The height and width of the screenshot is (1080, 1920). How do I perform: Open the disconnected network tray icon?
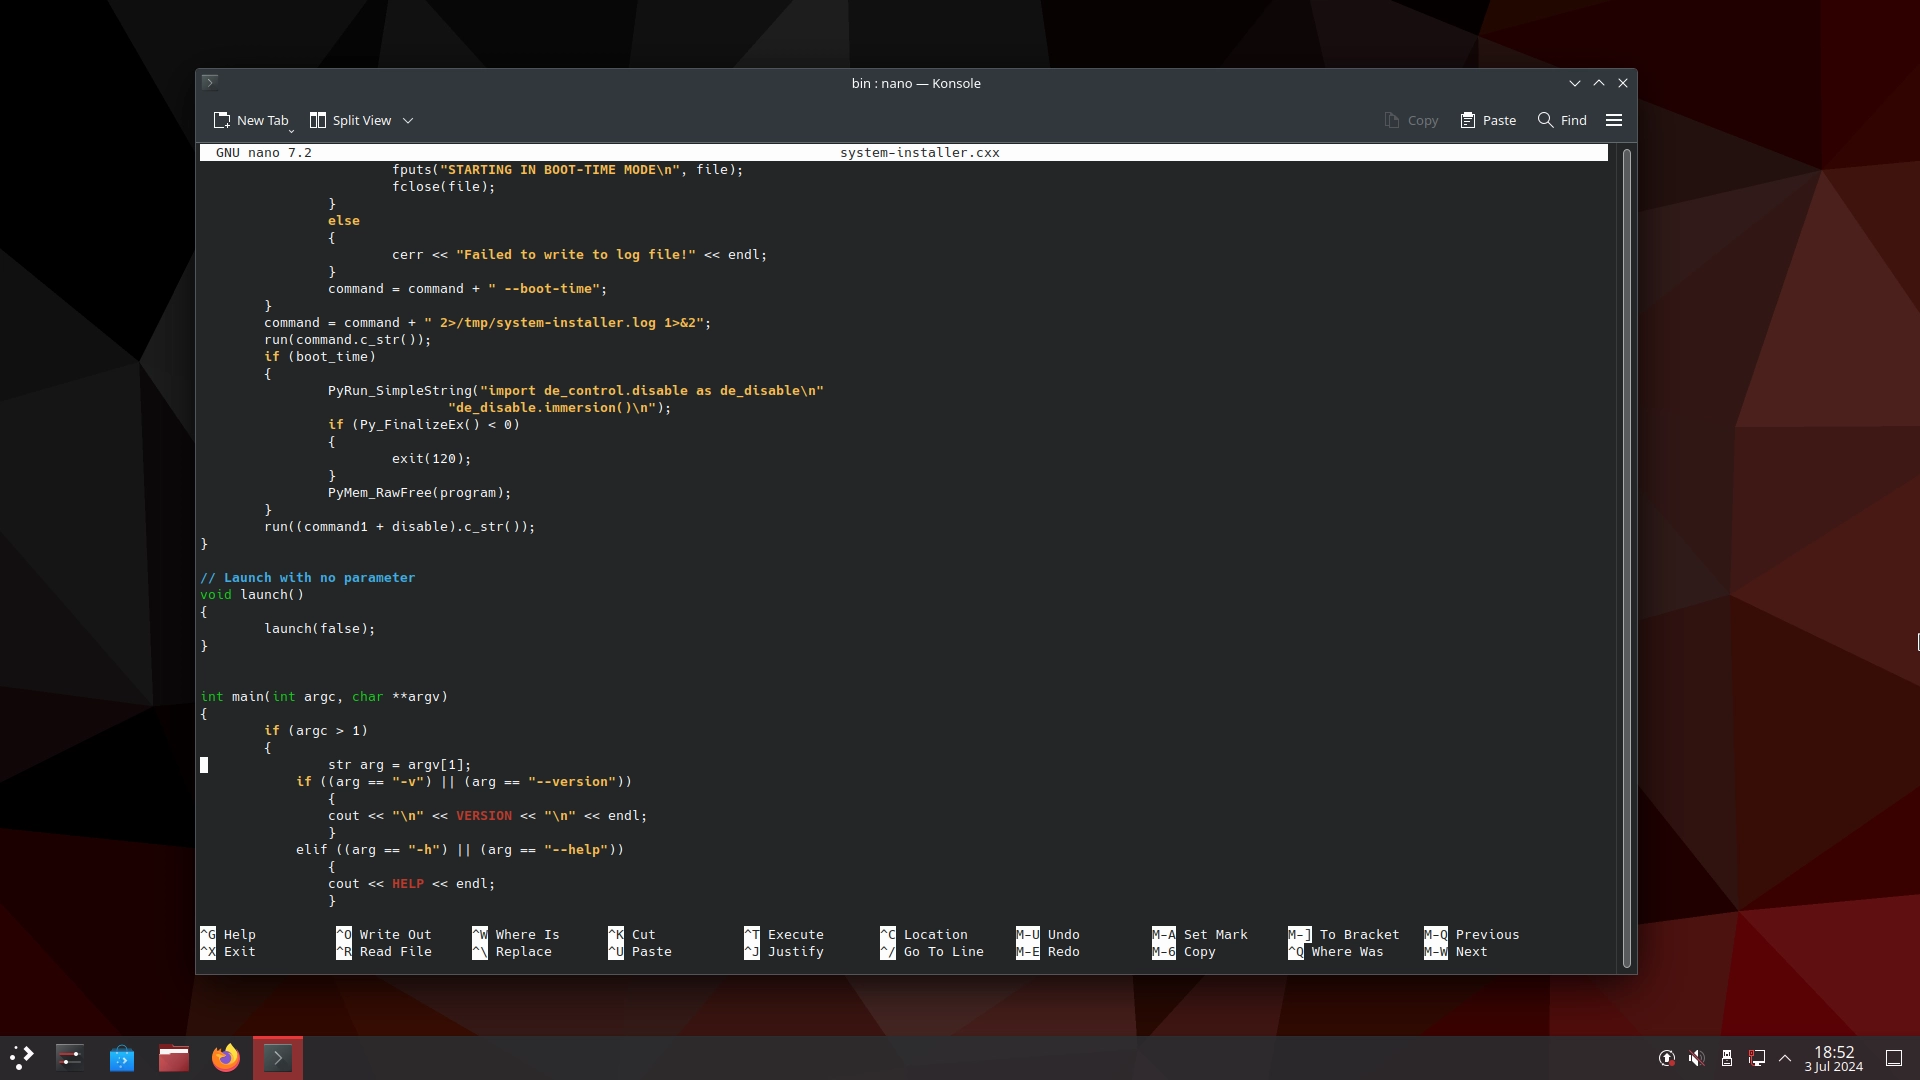(x=1756, y=1058)
